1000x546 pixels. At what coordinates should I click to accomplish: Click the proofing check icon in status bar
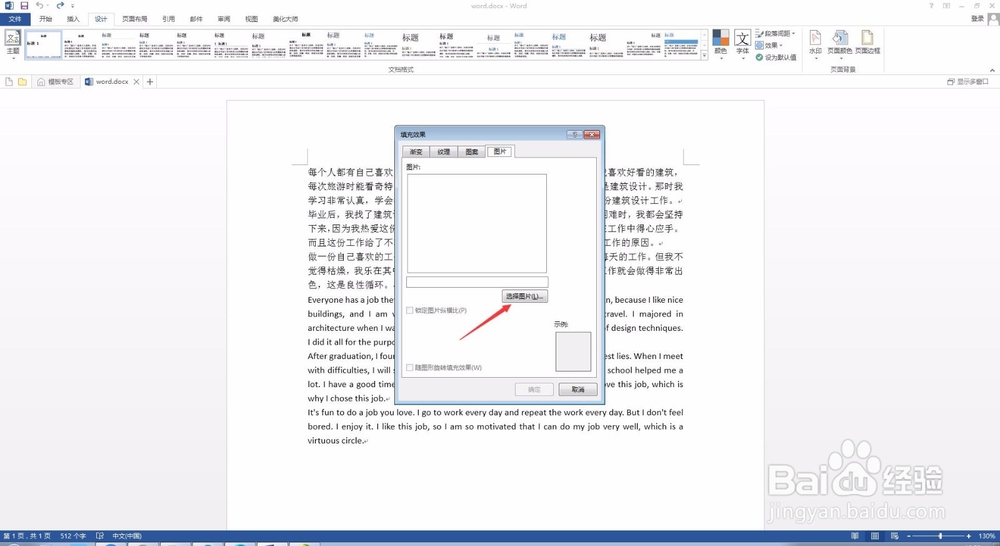pos(99,536)
